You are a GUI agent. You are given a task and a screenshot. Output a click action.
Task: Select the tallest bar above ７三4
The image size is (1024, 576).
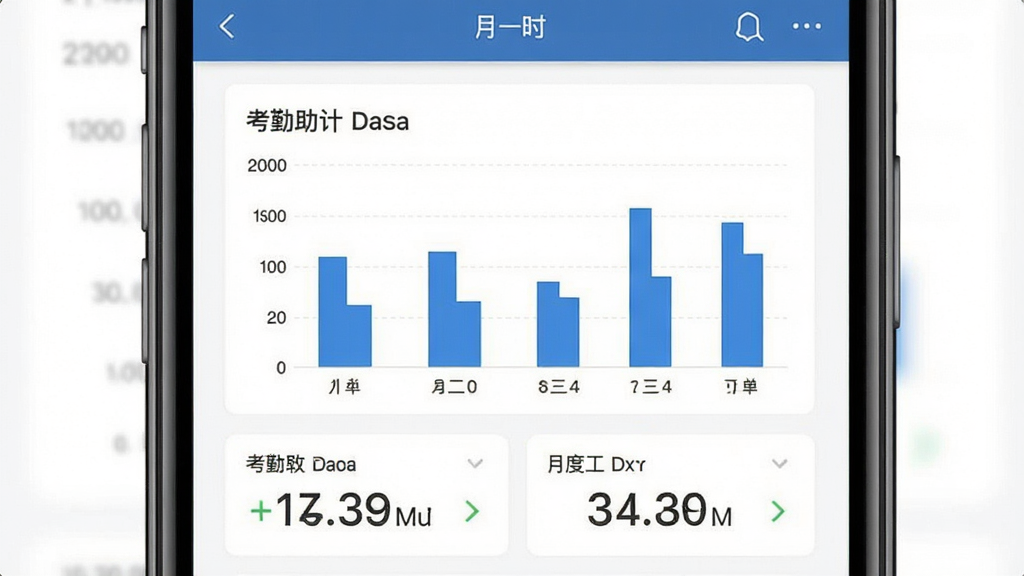click(x=650, y=287)
